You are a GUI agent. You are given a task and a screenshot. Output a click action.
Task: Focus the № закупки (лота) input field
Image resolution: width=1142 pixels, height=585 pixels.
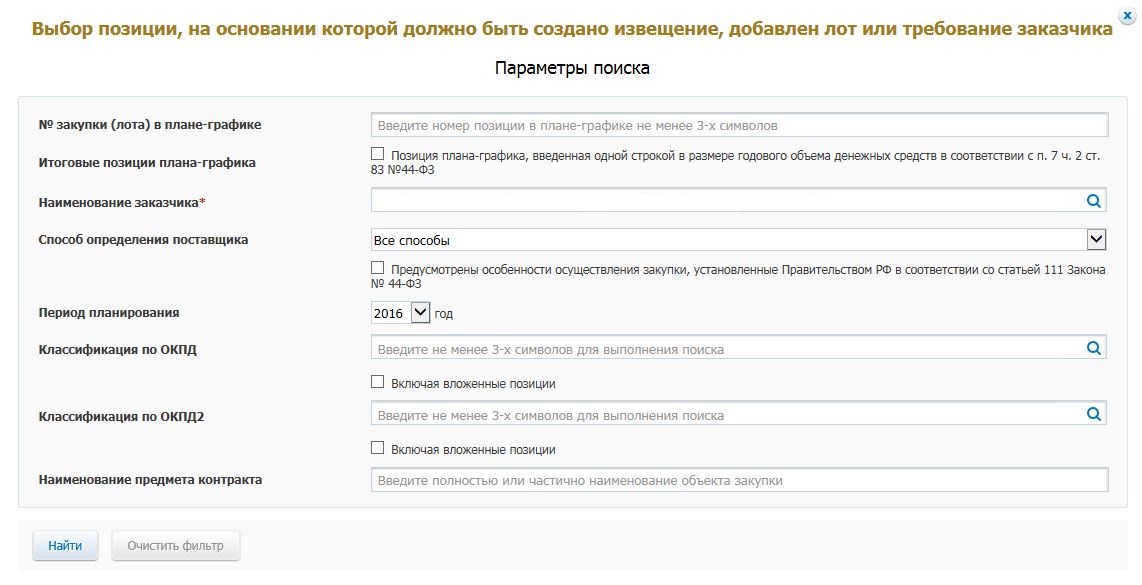(738, 125)
